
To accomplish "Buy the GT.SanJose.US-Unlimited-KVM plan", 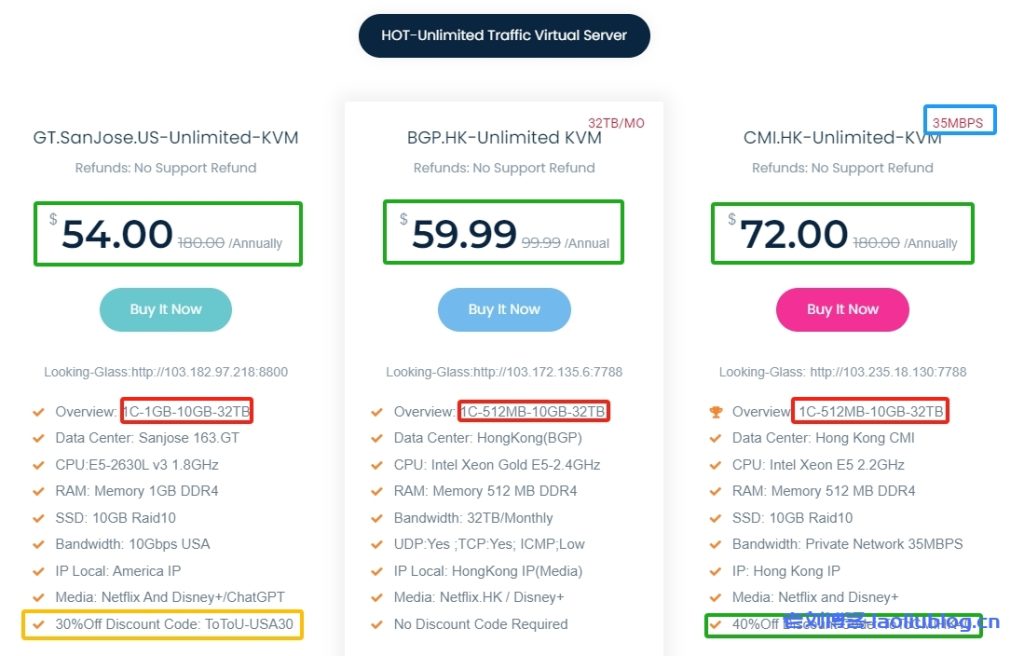I will coord(166,310).
